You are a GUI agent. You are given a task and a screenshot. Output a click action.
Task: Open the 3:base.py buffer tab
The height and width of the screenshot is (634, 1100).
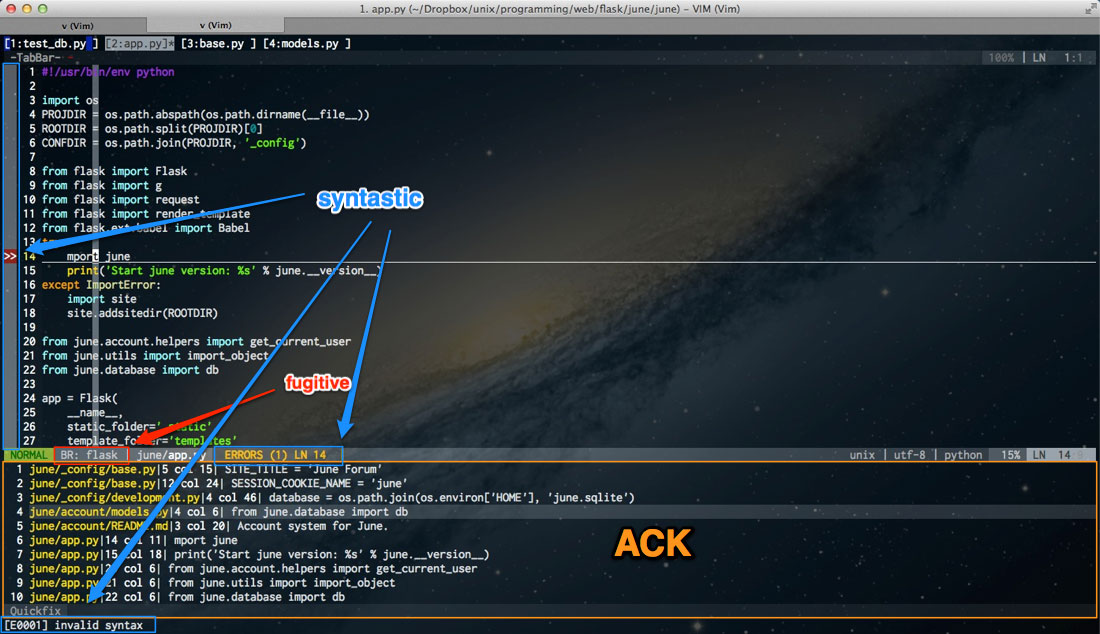[x=218, y=43]
